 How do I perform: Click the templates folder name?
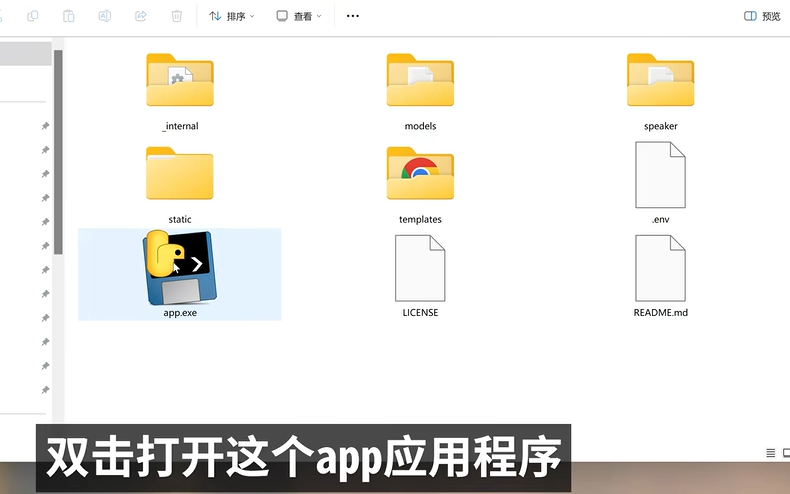(420, 219)
